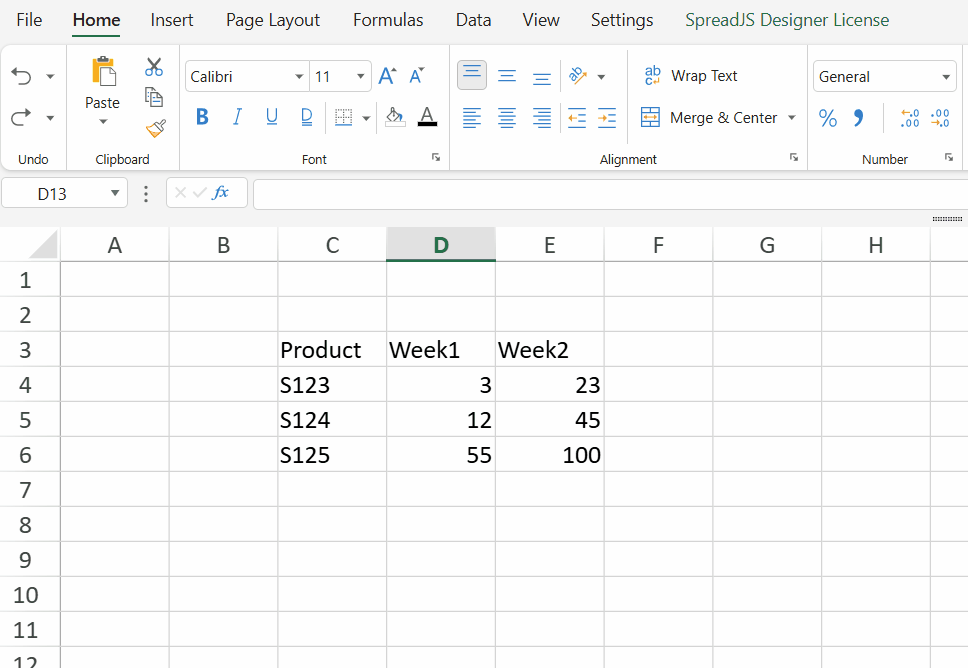Switch to the Insert tab
968x668 pixels.
pos(172,20)
